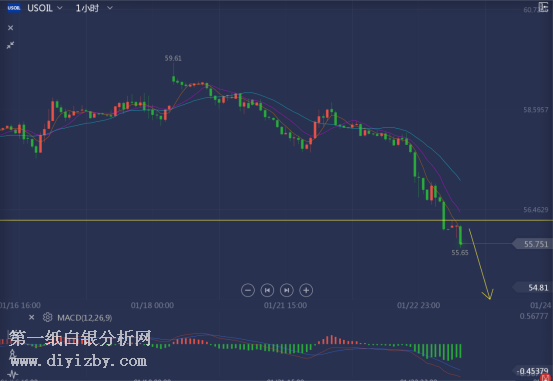The height and width of the screenshot is (381, 553).
Task: Toggle the side panel icon at top right
Action: point(543,7)
